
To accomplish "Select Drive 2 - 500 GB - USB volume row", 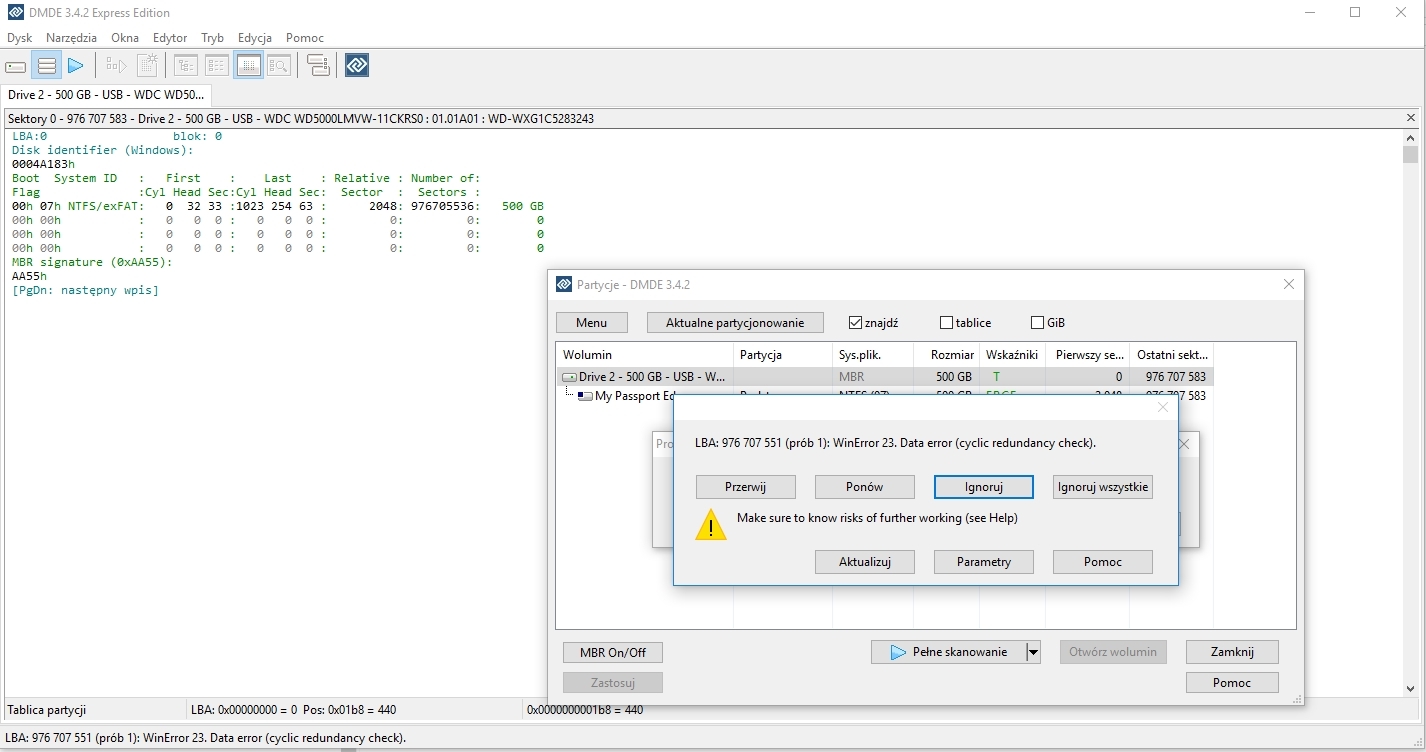I will click(x=885, y=377).
